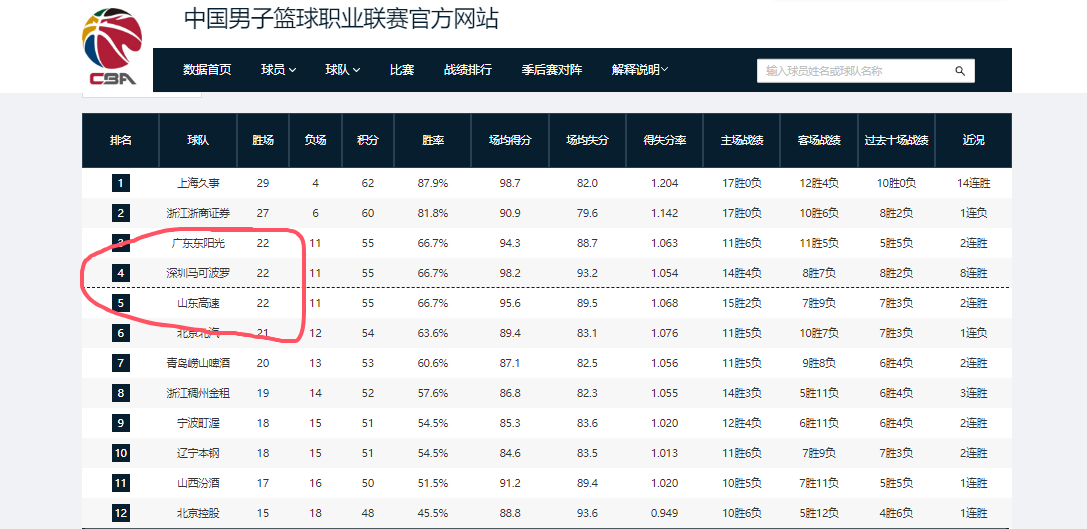Go to 数据首页 in navigation

pyautogui.click(x=207, y=70)
